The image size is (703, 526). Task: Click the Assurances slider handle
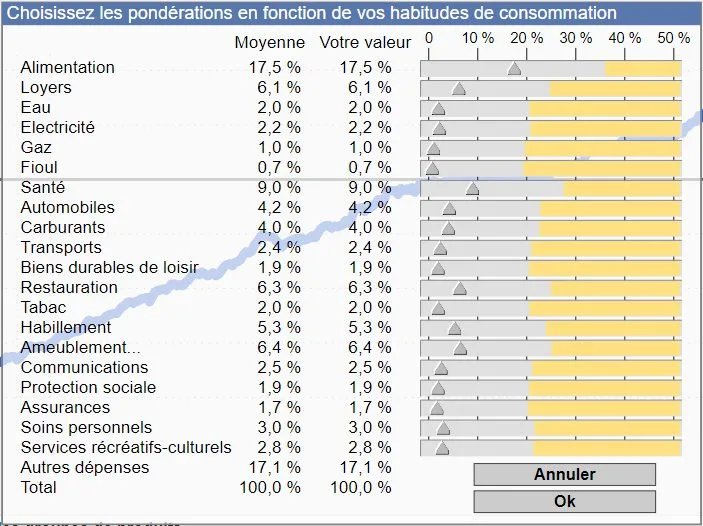pos(437,409)
